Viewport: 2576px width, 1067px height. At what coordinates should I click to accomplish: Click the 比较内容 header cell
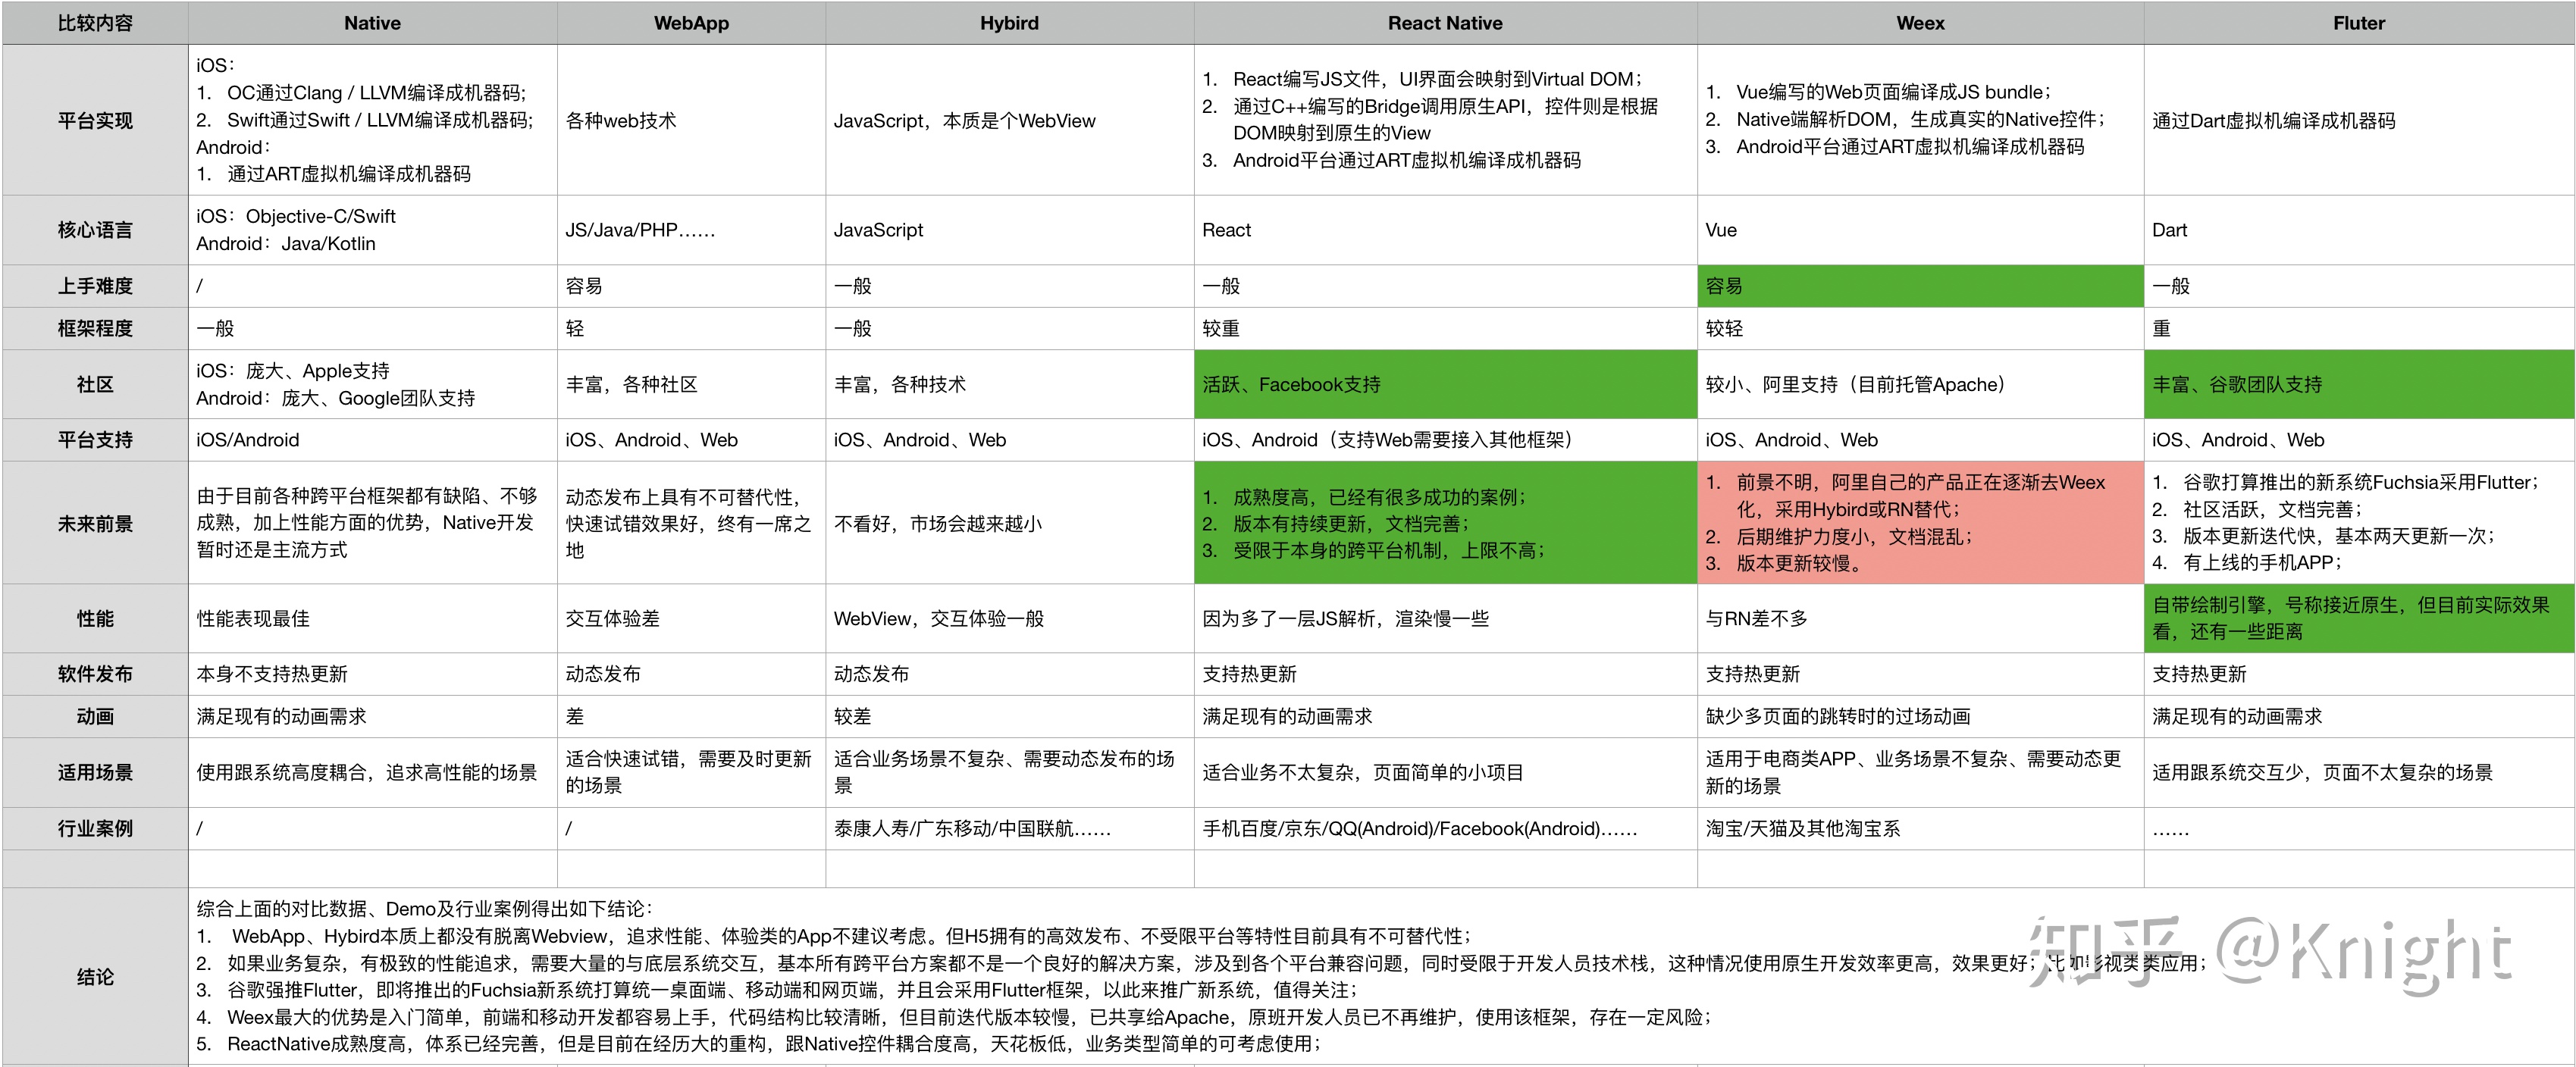tap(95, 23)
